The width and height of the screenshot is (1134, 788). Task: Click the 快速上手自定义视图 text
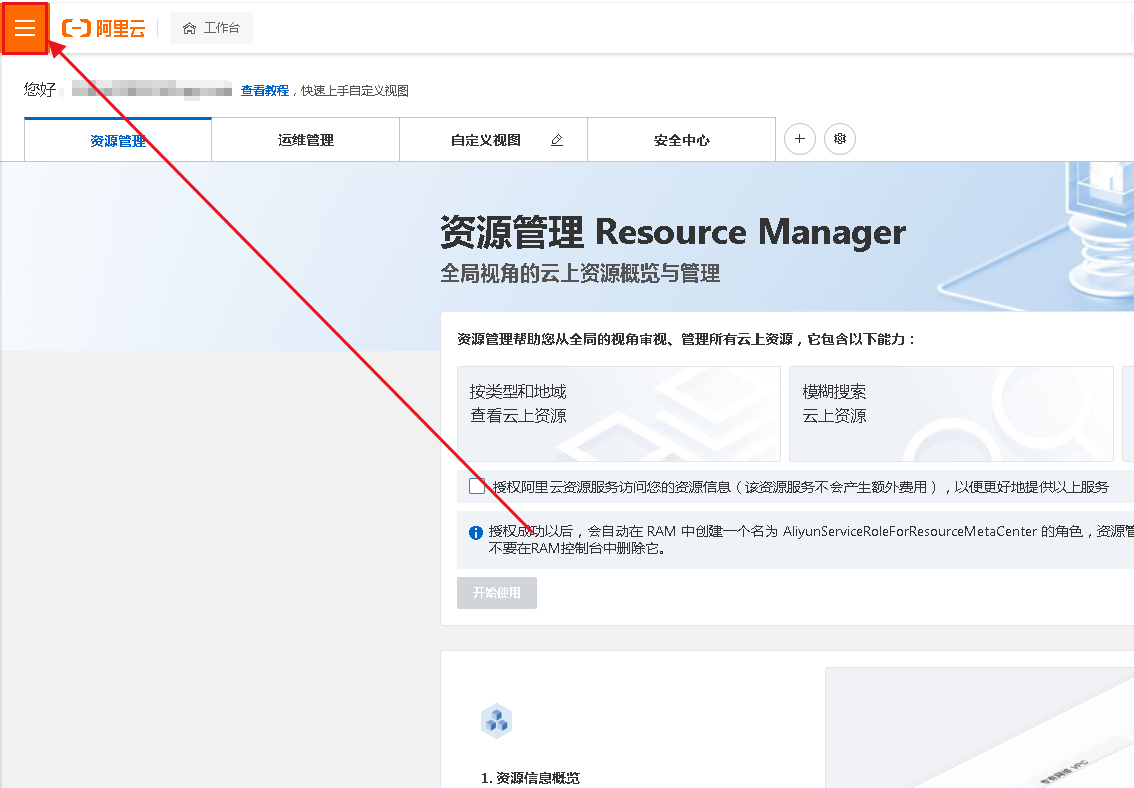pyautogui.click(x=355, y=90)
